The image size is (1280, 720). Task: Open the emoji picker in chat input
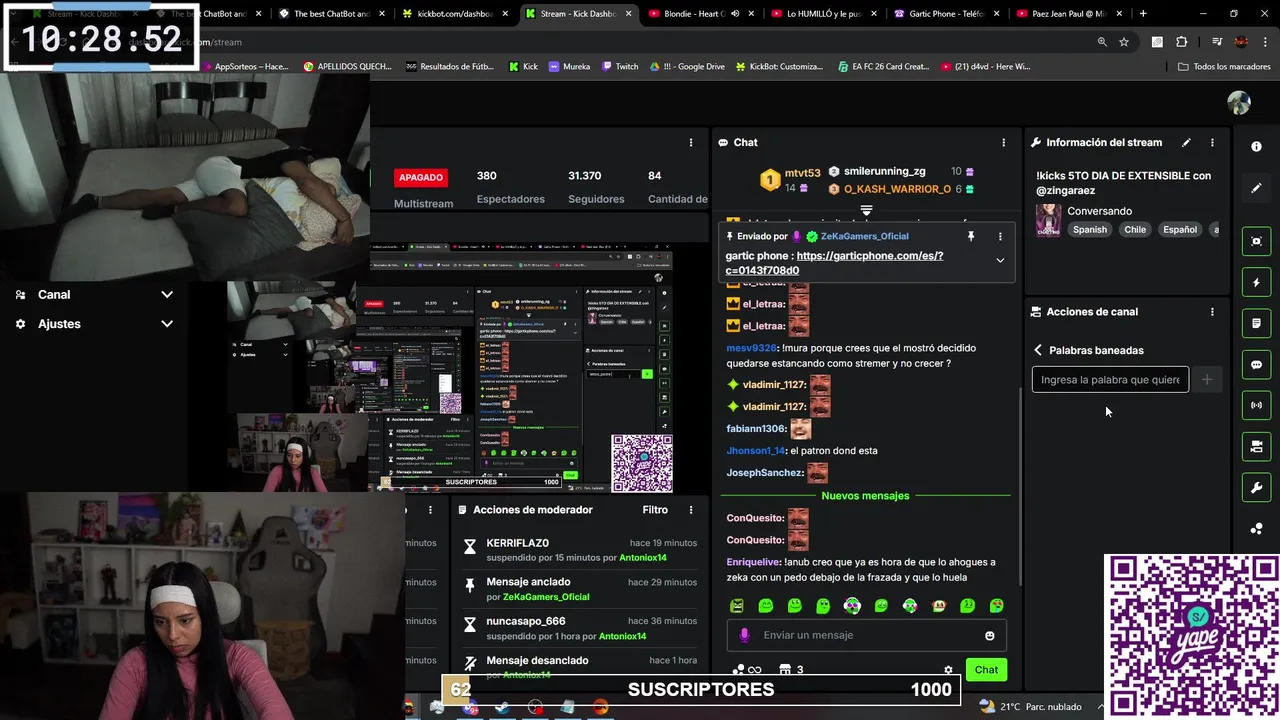[x=990, y=635]
